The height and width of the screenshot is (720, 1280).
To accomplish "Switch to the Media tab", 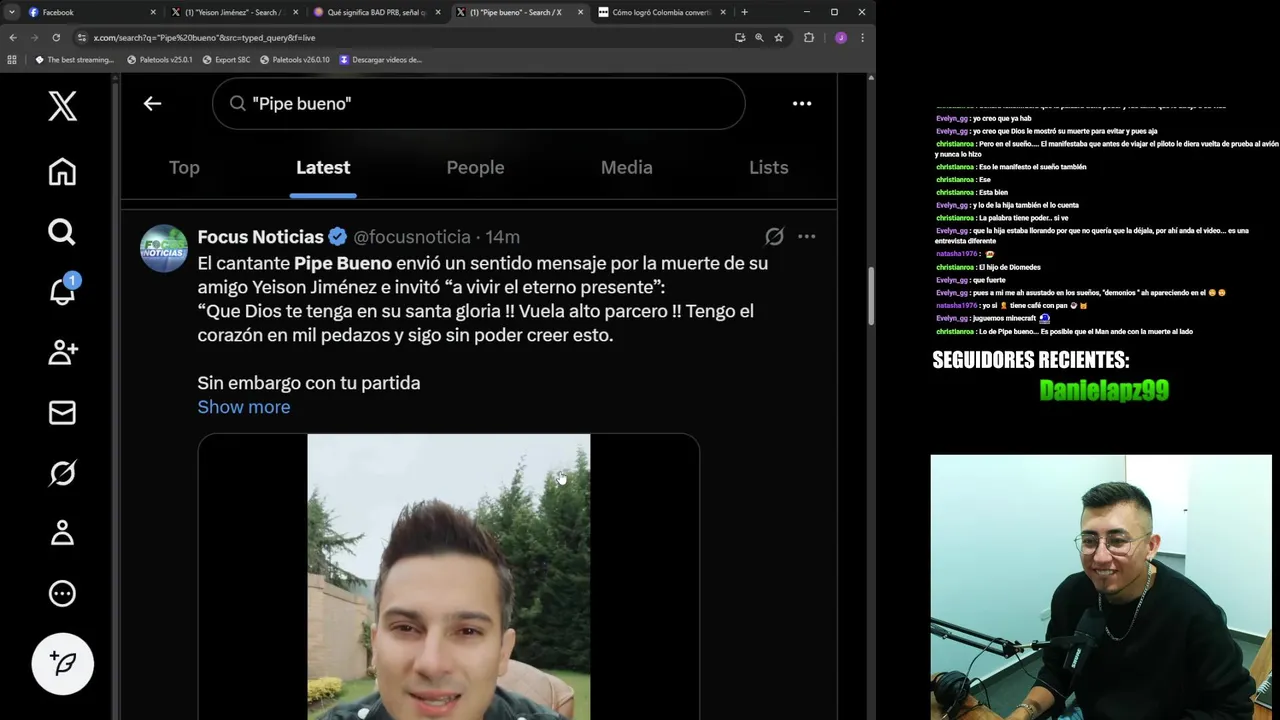I will click(627, 168).
